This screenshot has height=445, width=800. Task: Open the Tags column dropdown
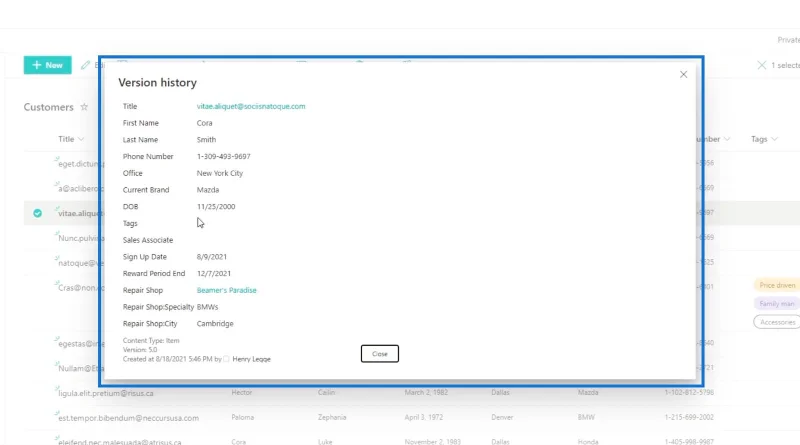pos(764,139)
